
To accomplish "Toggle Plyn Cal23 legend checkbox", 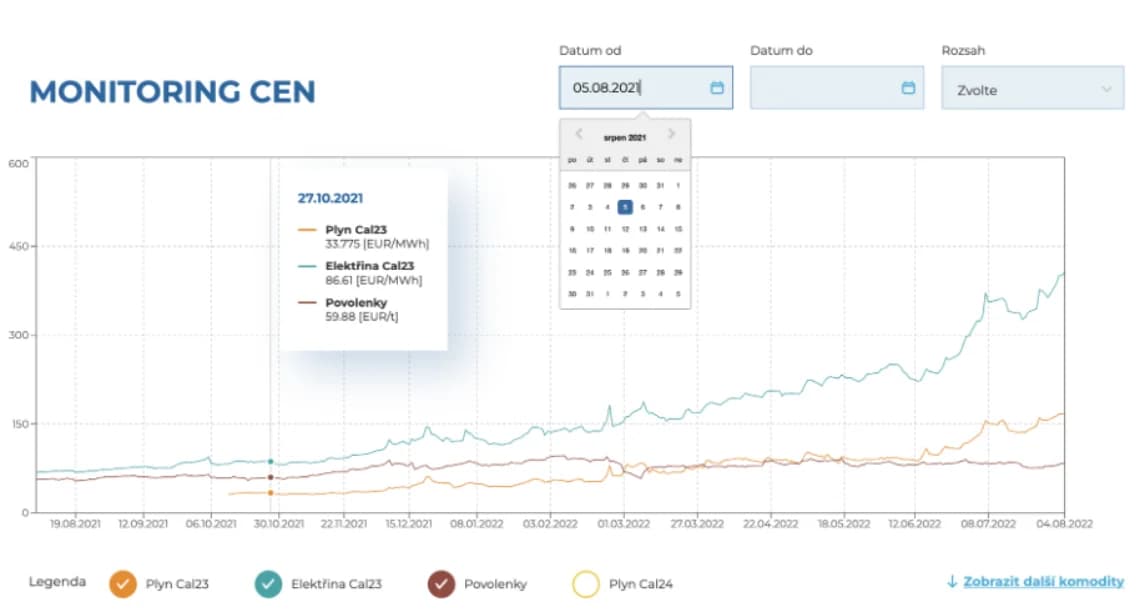I will 123,583.
